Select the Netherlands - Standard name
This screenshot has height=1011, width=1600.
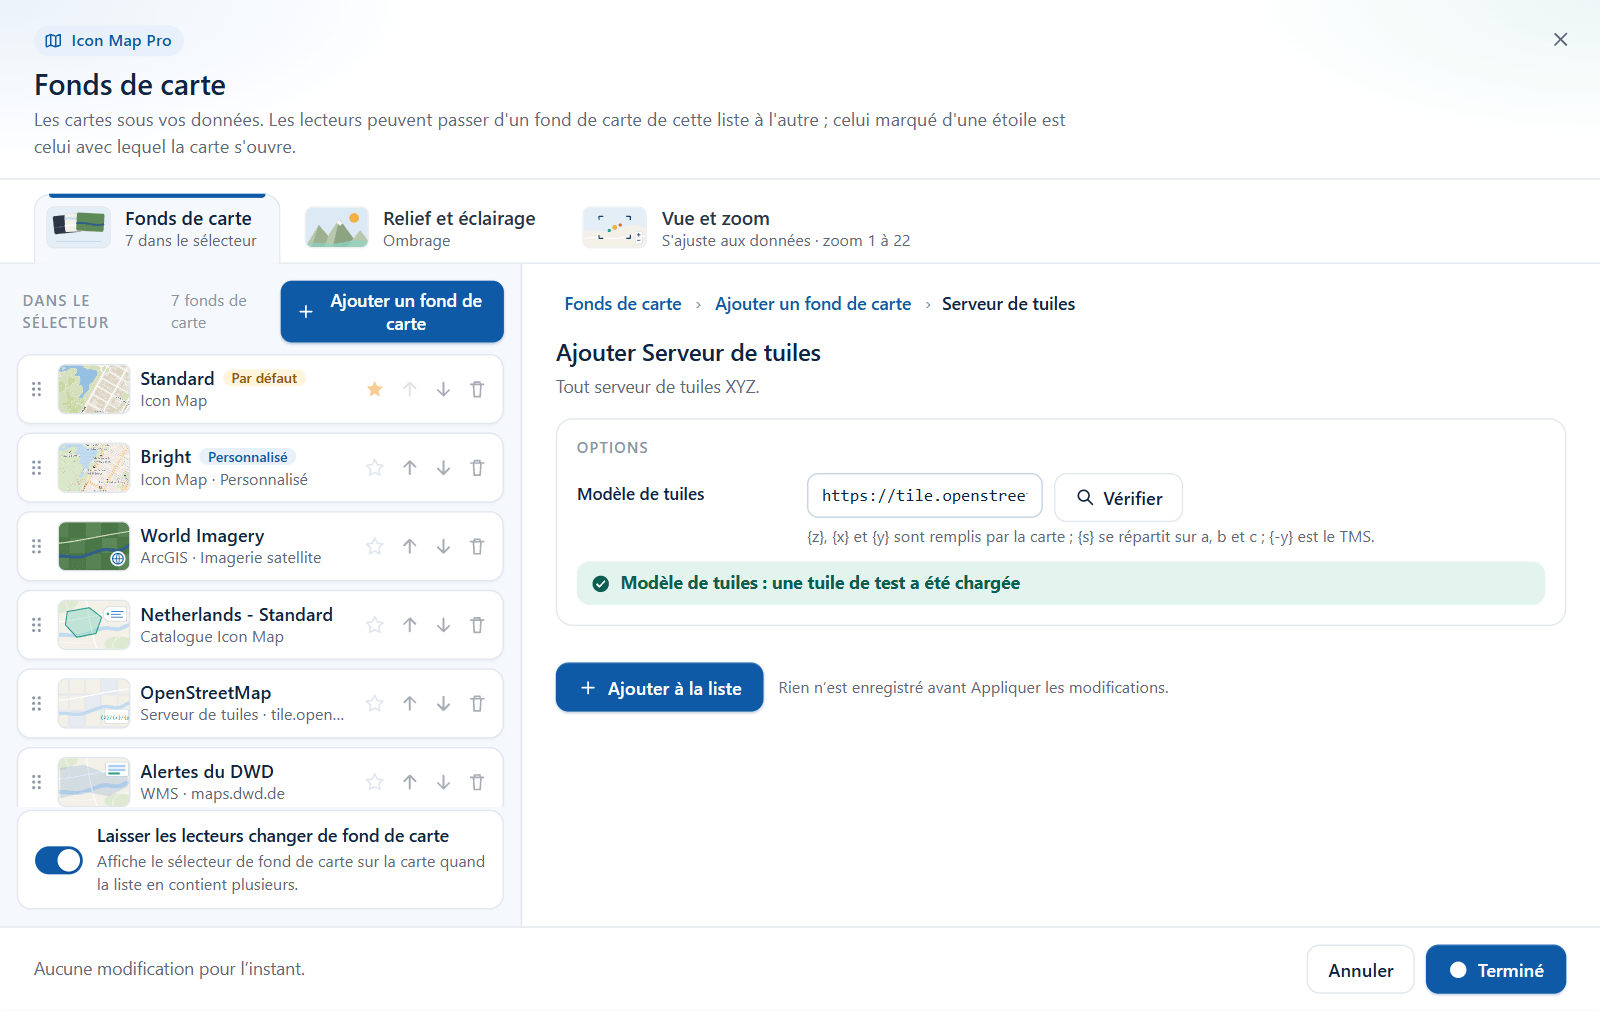tap(237, 615)
